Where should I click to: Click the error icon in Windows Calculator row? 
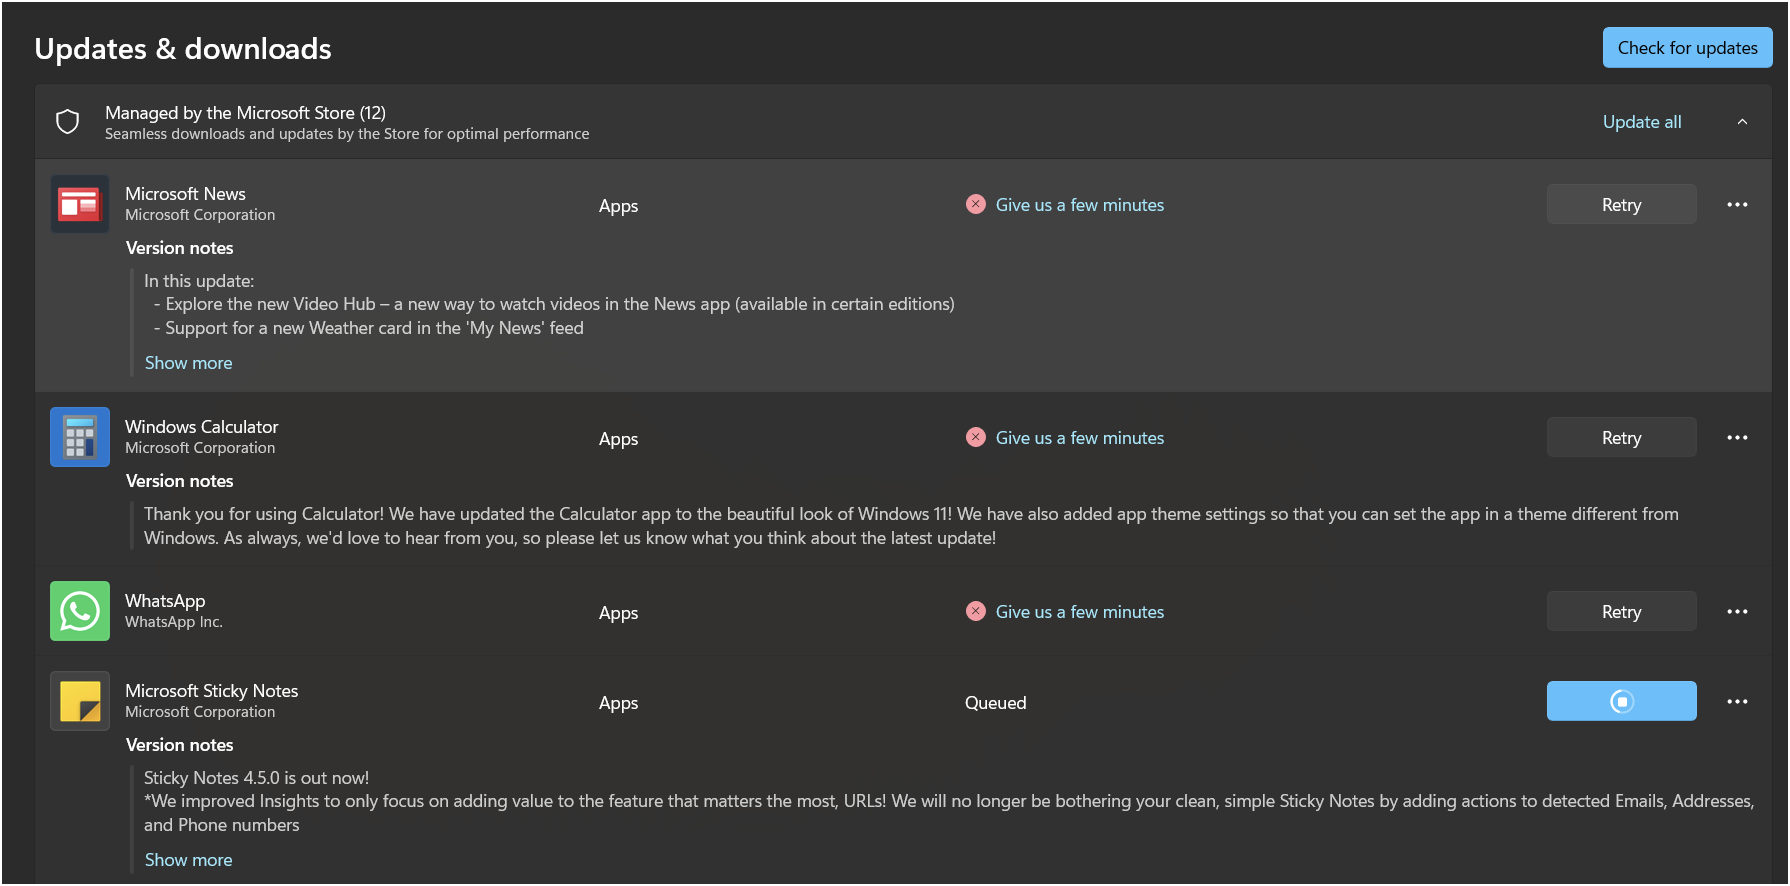click(x=976, y=437)
